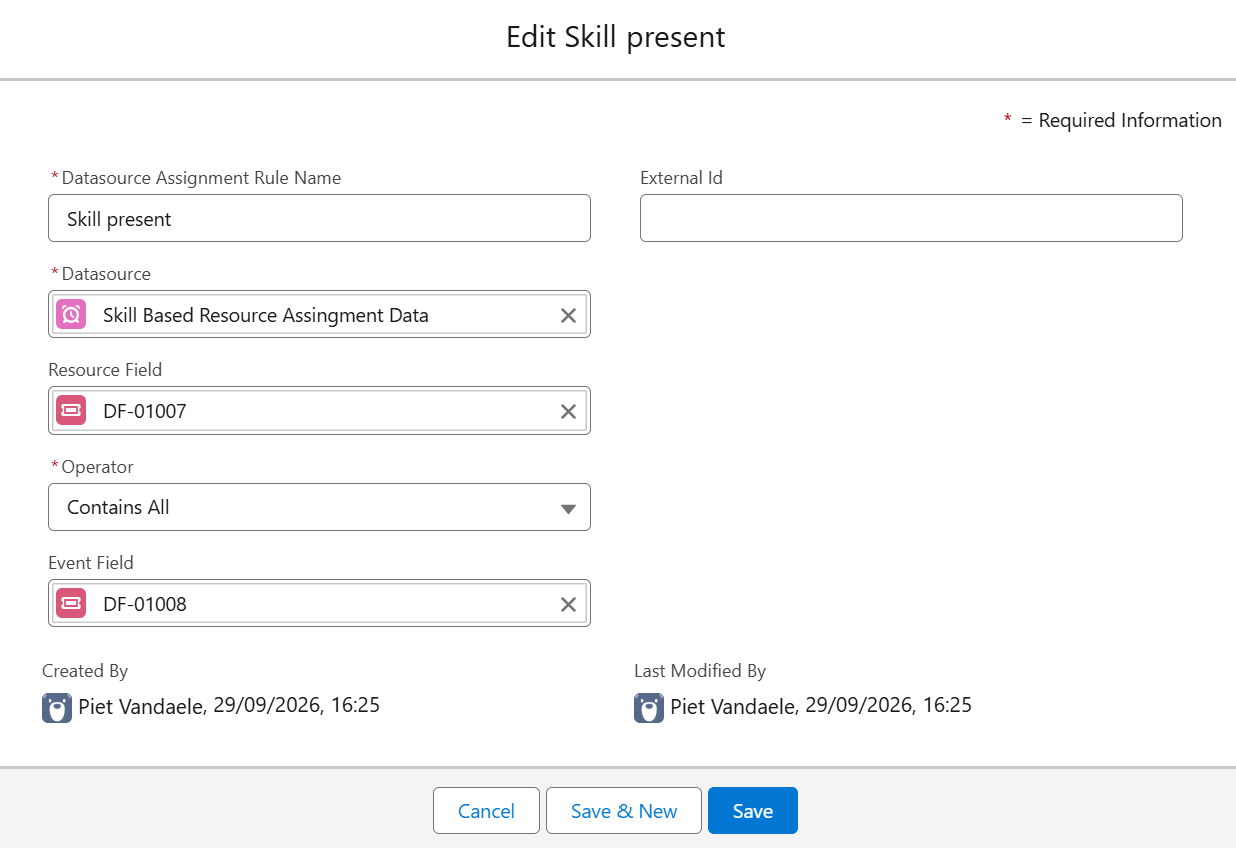Click the Skill Based Resource Assingment Data field
The width and height of the screenshot is (1236, 848).
point(319,315)
